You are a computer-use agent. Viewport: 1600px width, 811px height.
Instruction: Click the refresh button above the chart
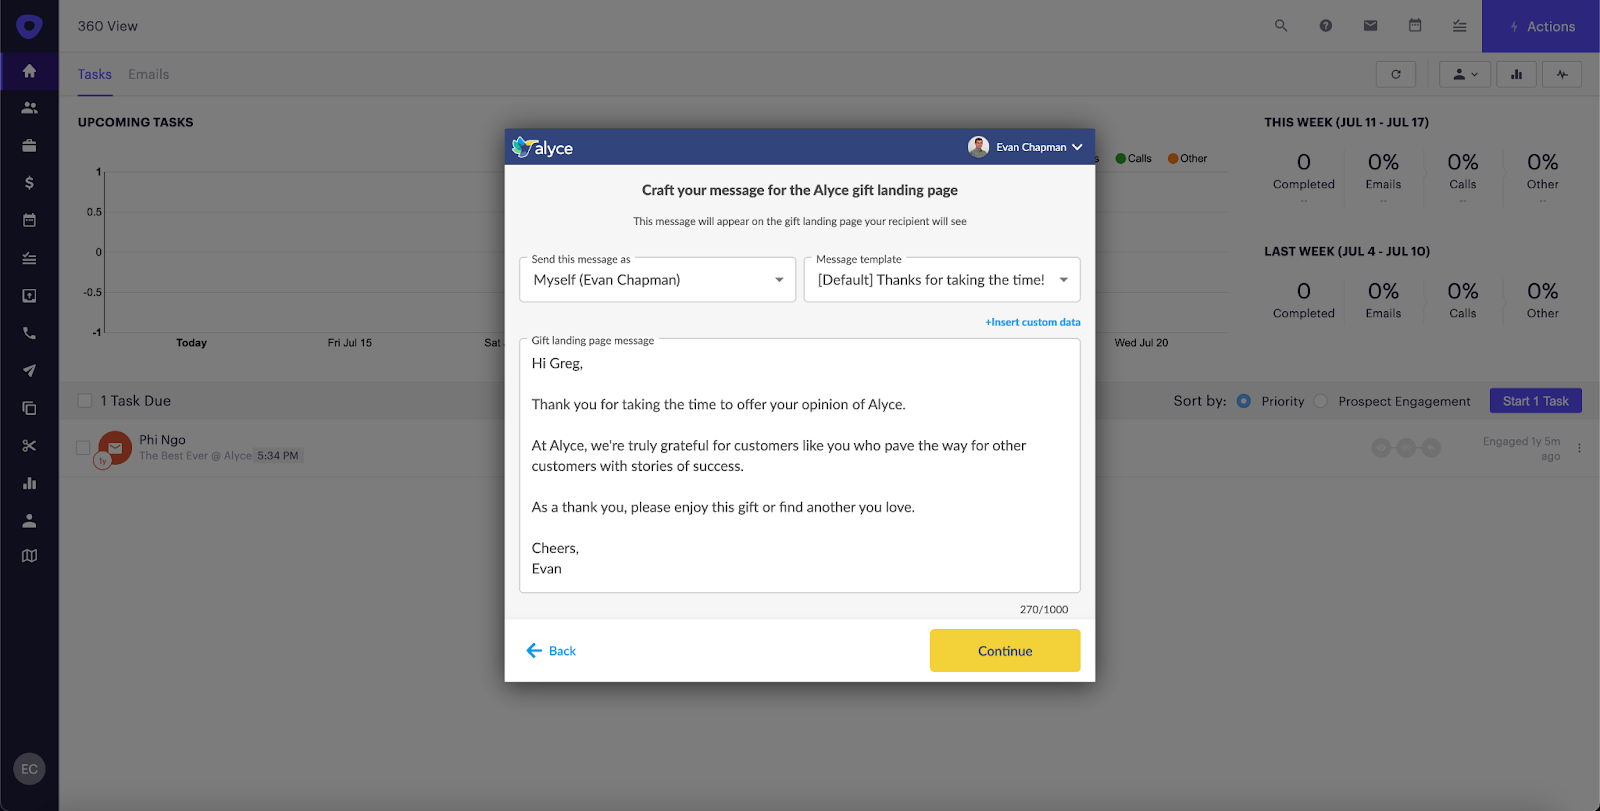coord(1396,74)
